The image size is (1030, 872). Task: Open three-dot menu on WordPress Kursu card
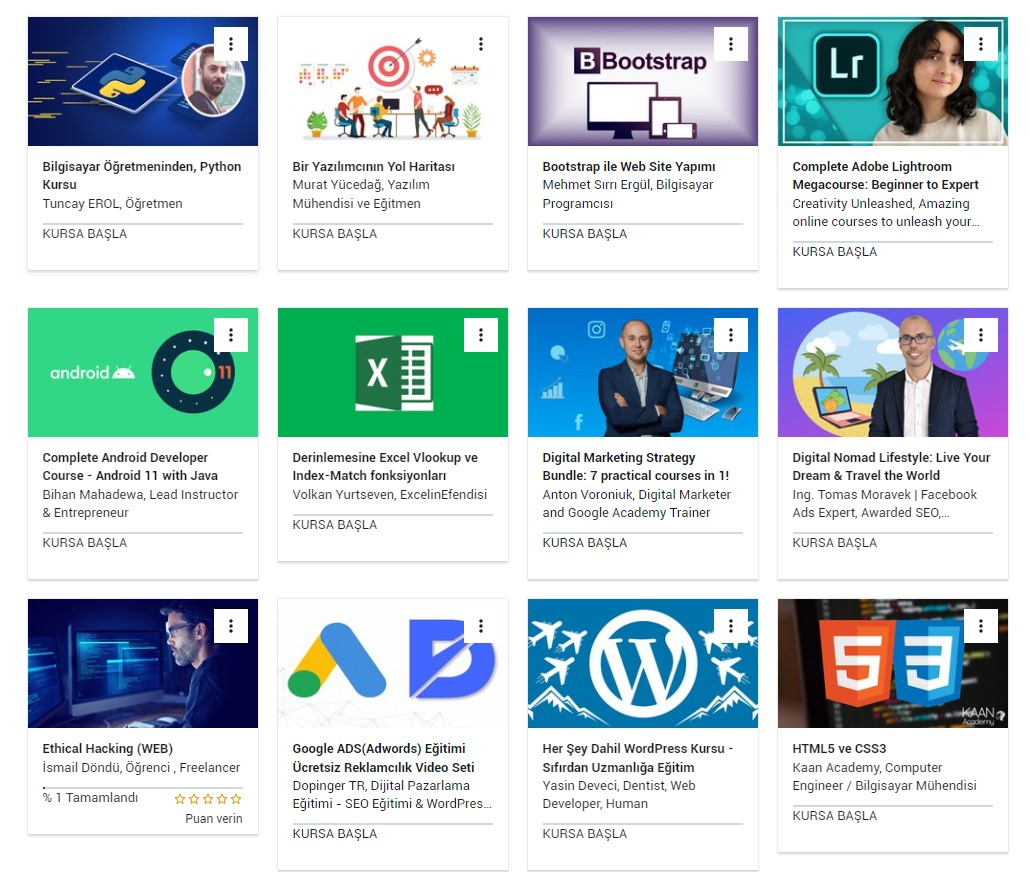730,626
